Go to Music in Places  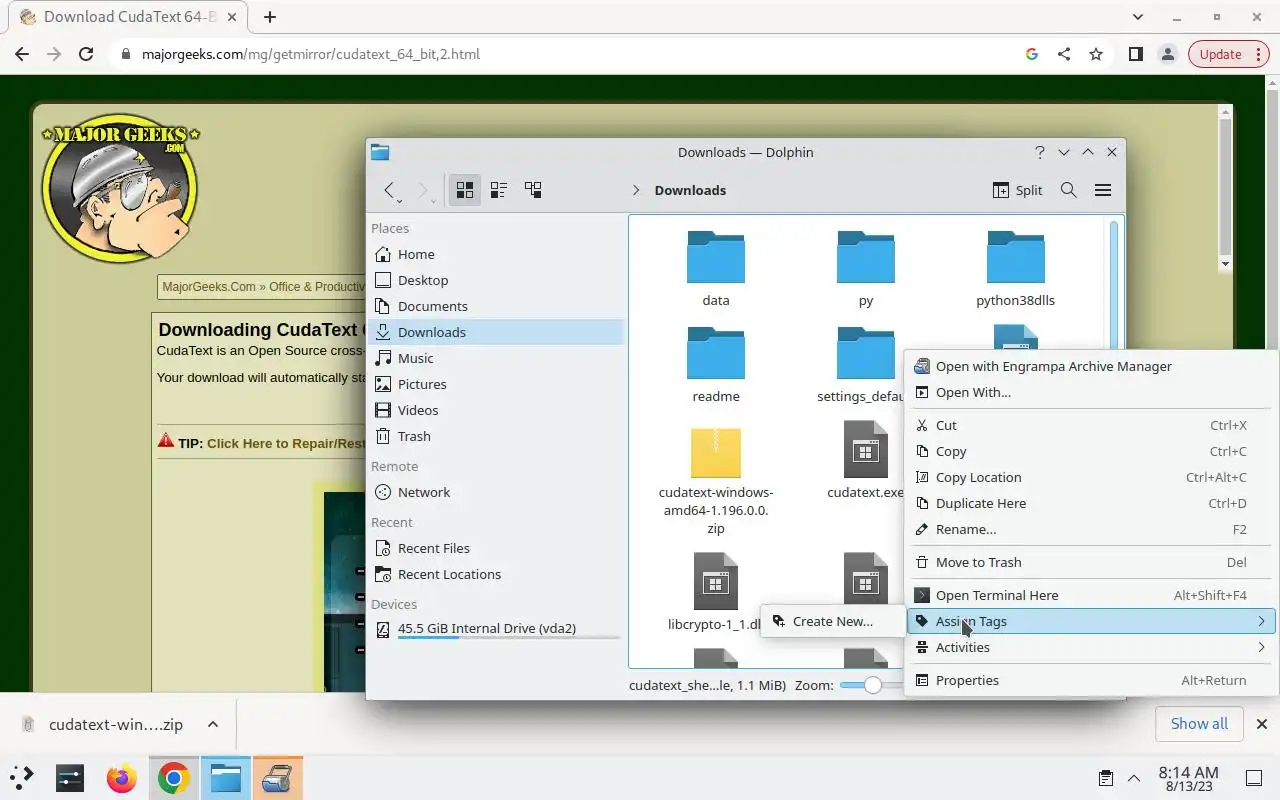pyautogui.click(x=496, y=358)
